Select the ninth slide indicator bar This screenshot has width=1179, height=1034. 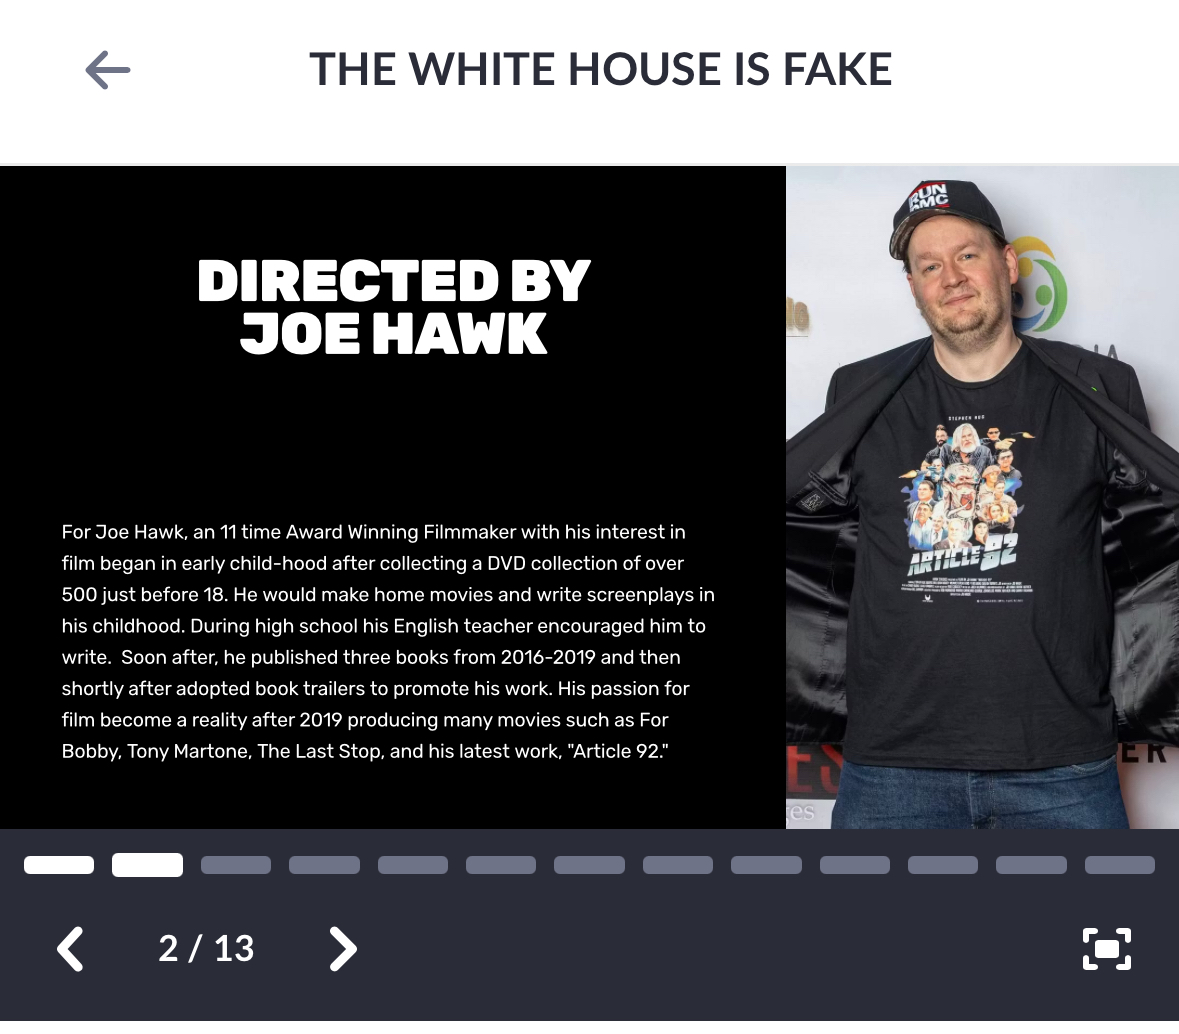click(766, 865)
